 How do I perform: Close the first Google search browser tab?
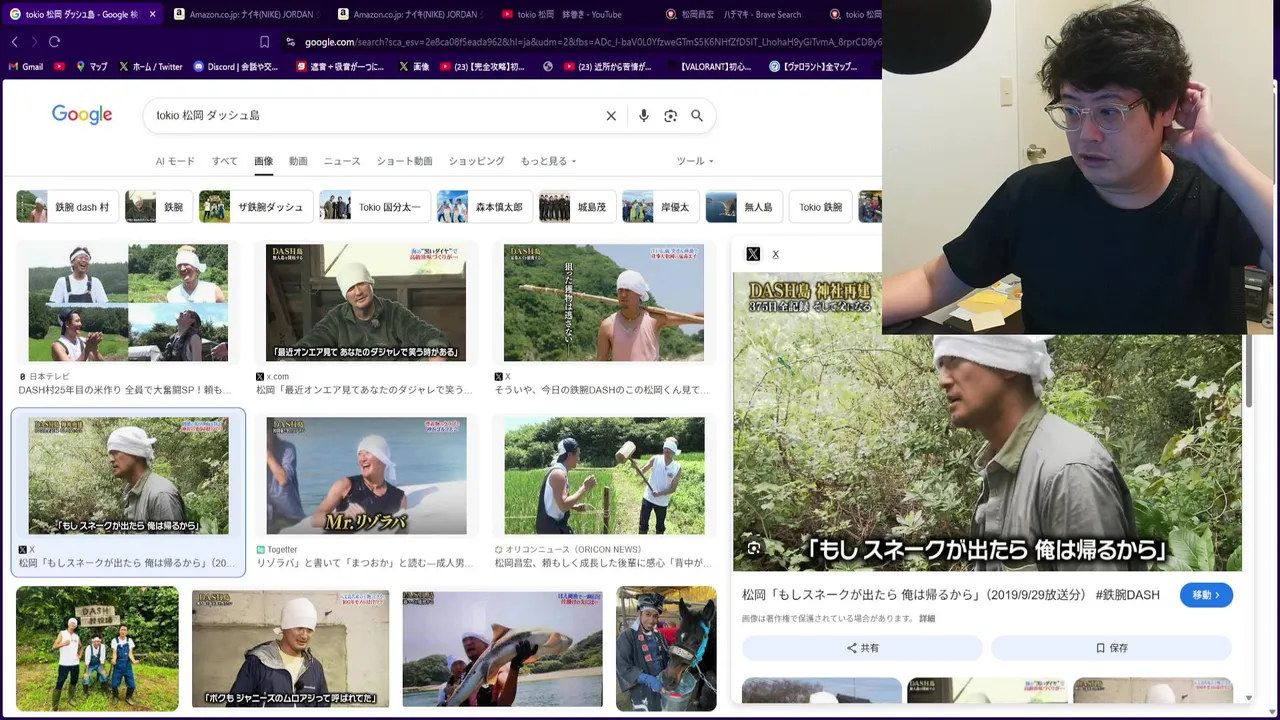(152, 14)
